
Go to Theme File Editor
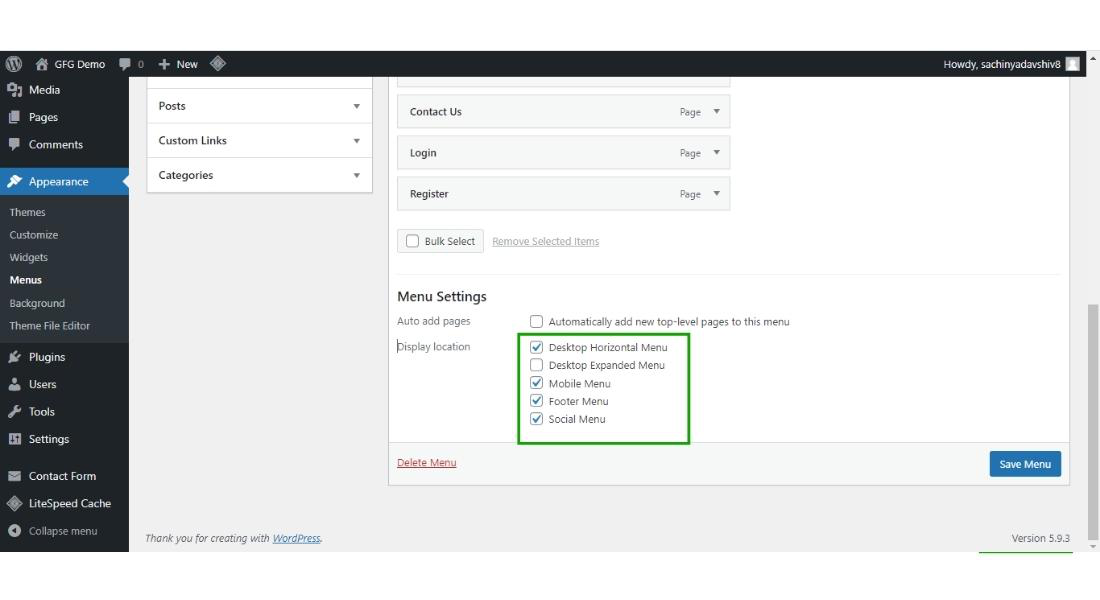click(50, 326)
